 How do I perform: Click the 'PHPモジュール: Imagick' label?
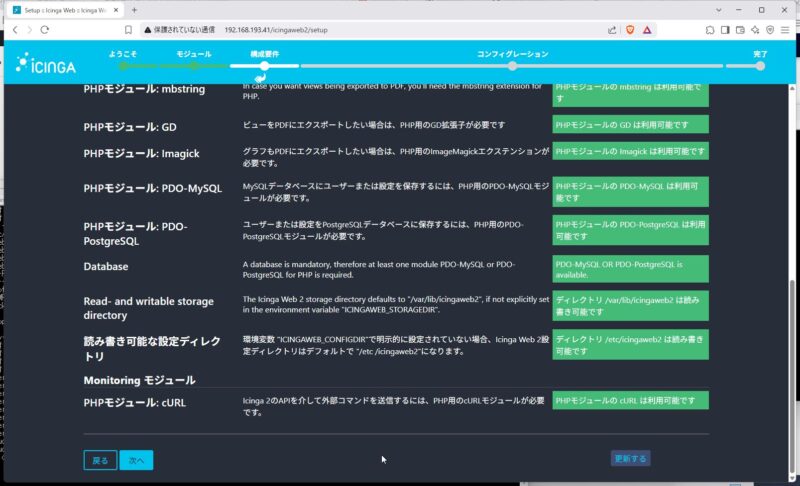[x=141, y=154]
